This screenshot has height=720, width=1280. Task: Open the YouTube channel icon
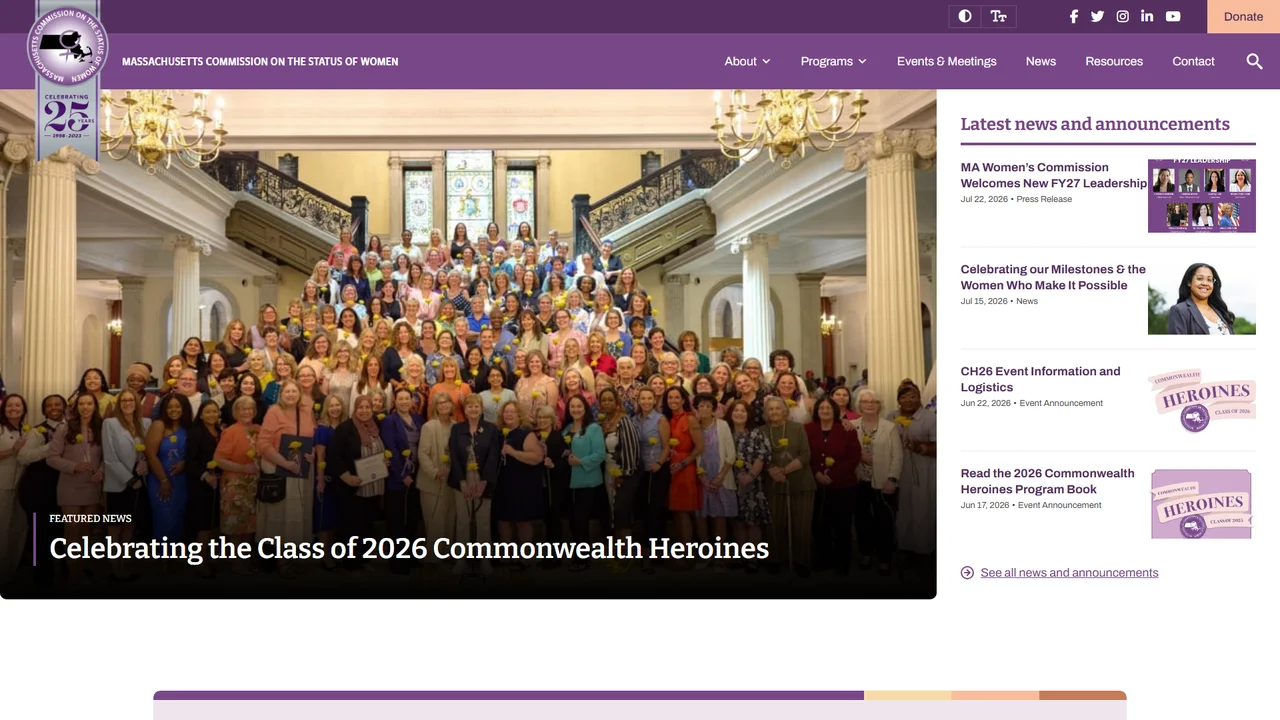coord(1173,16)
